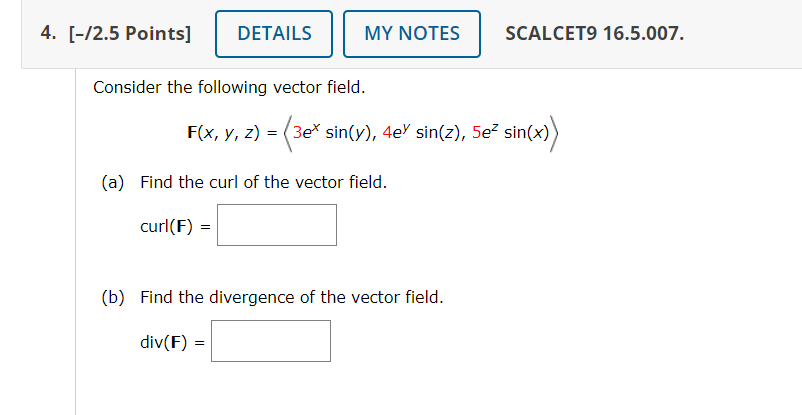Click the [-/2.5 Points] score label
The height and width of the screenshot is (415, 802).
[130, 34]
